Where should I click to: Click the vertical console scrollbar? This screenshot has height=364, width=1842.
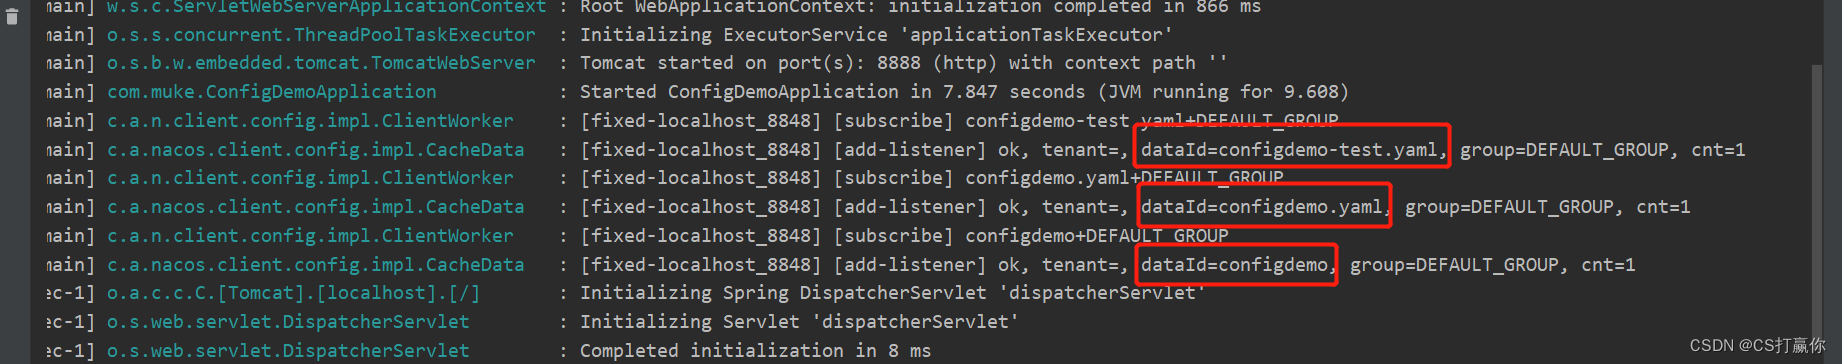coord(1817,202)
